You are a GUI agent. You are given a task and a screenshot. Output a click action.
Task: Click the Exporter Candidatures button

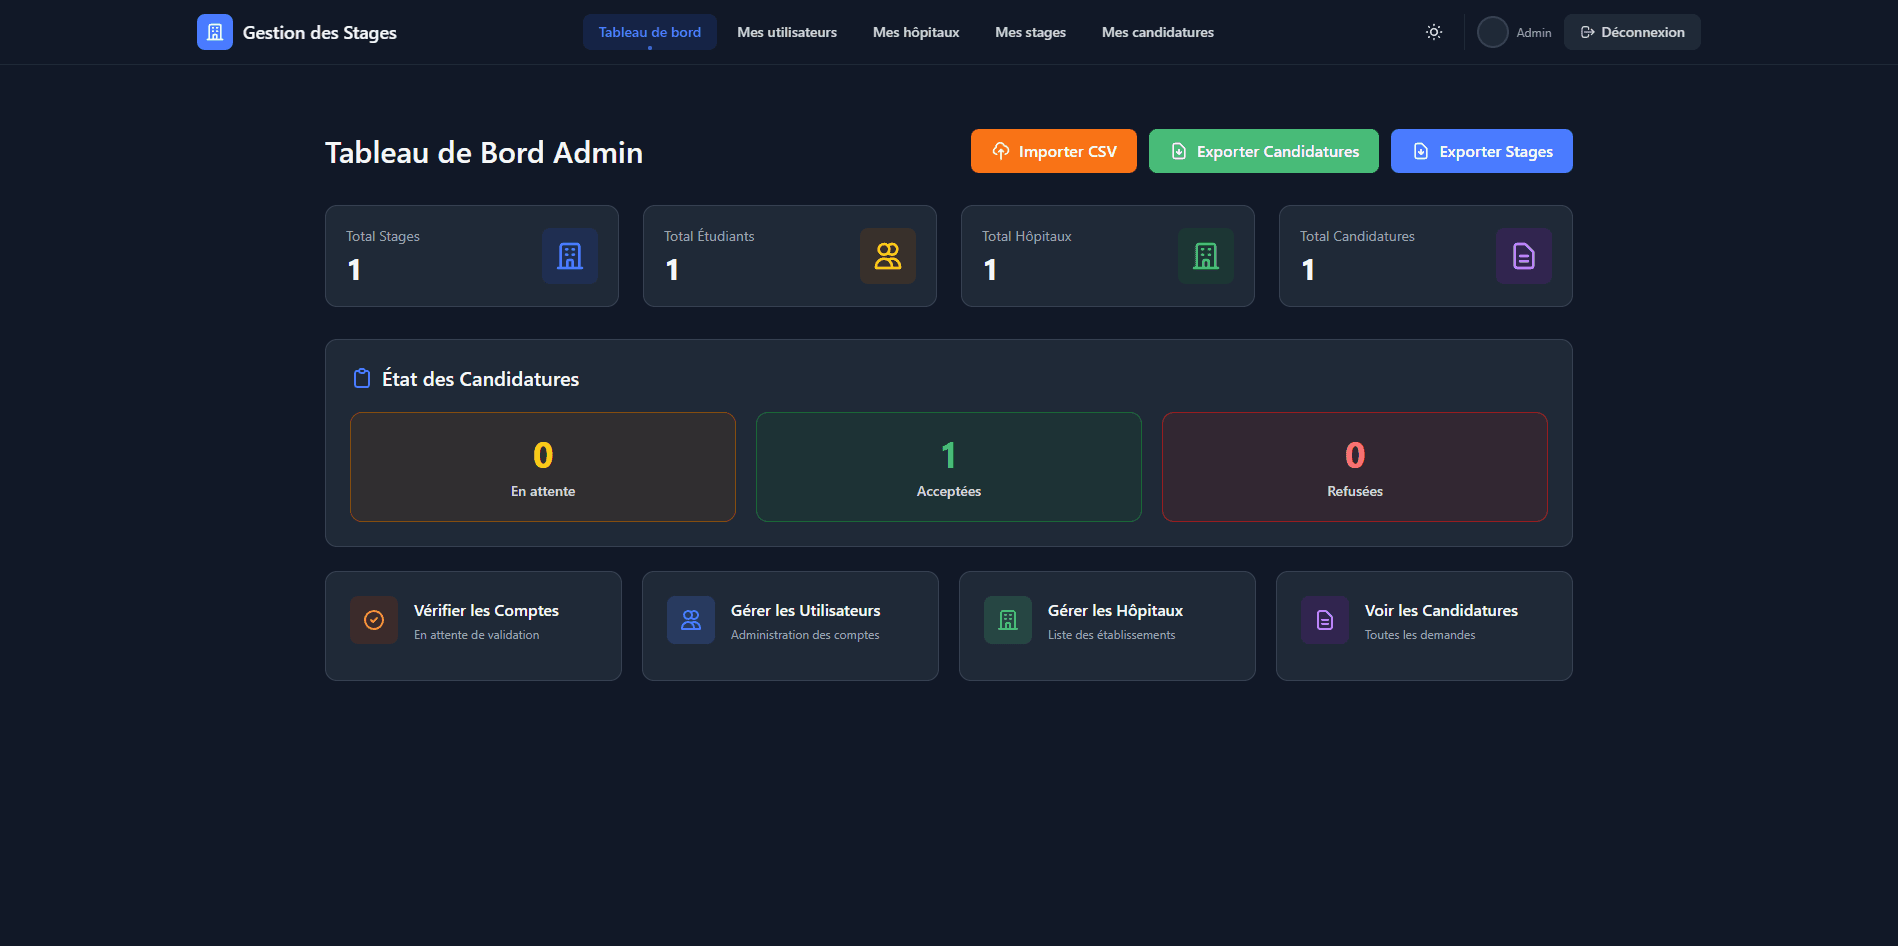pos(1263,151)
